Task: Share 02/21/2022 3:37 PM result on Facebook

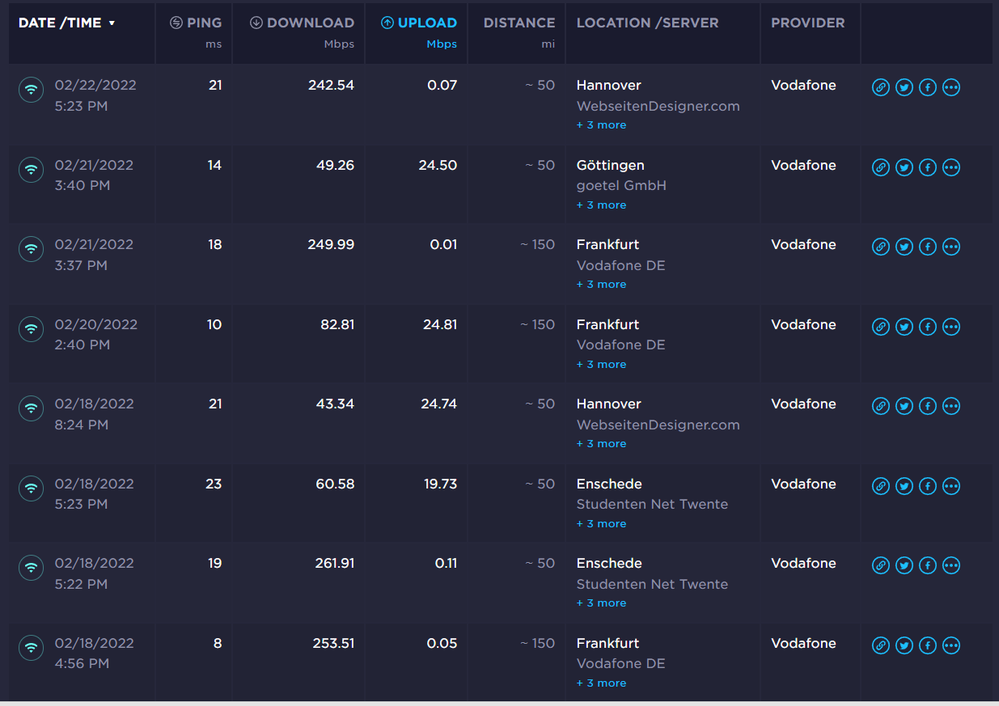Action: point(928,247)
